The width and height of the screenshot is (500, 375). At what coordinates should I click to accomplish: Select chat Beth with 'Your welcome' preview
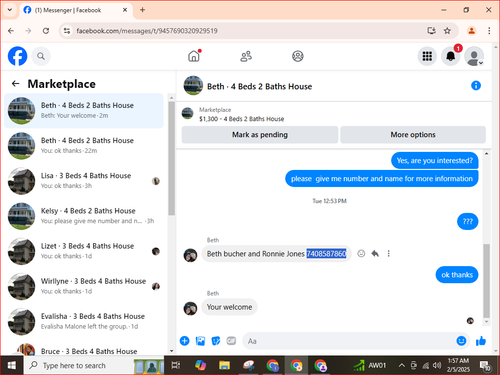click(x=84, y=111)
